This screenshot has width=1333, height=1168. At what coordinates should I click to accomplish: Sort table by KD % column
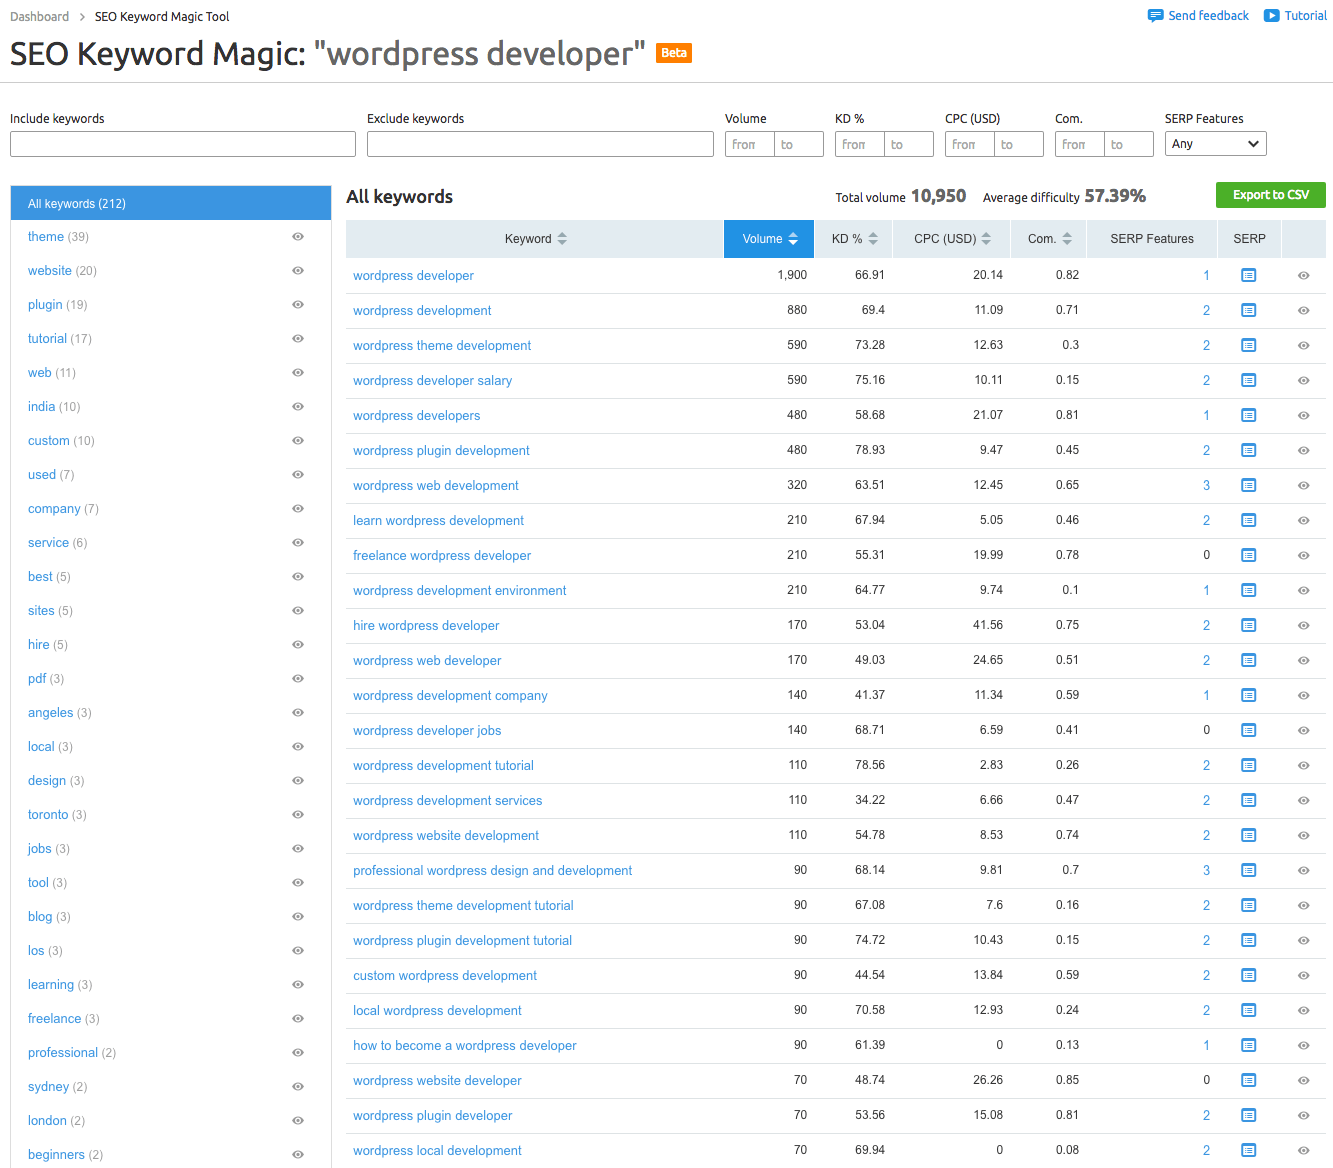tap(854, 239)
